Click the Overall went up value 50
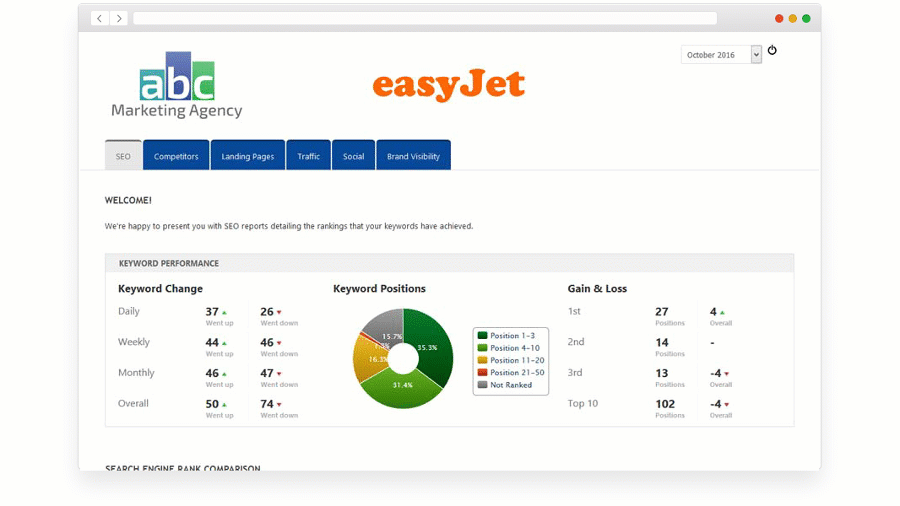The height and width of the screenshot is (506, 900). [x=212, y=404]
